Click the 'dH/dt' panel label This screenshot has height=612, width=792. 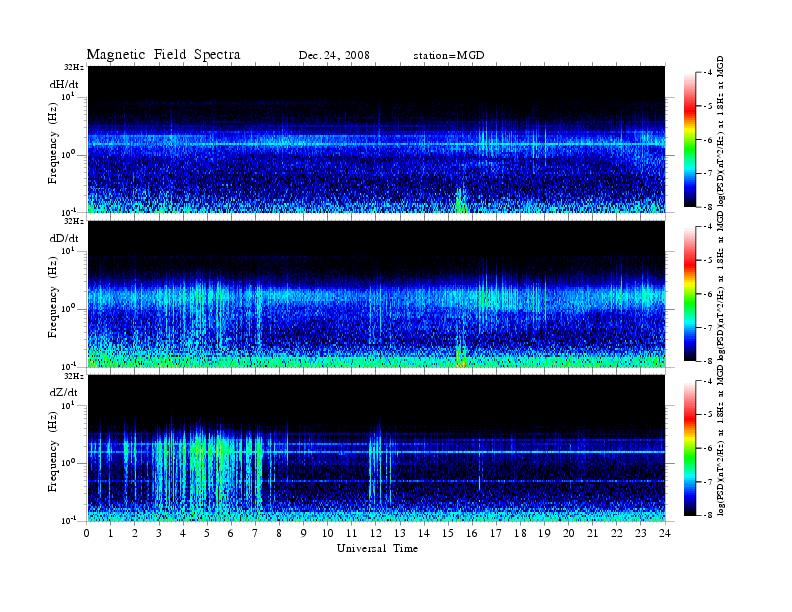click(x=64, y=84)
